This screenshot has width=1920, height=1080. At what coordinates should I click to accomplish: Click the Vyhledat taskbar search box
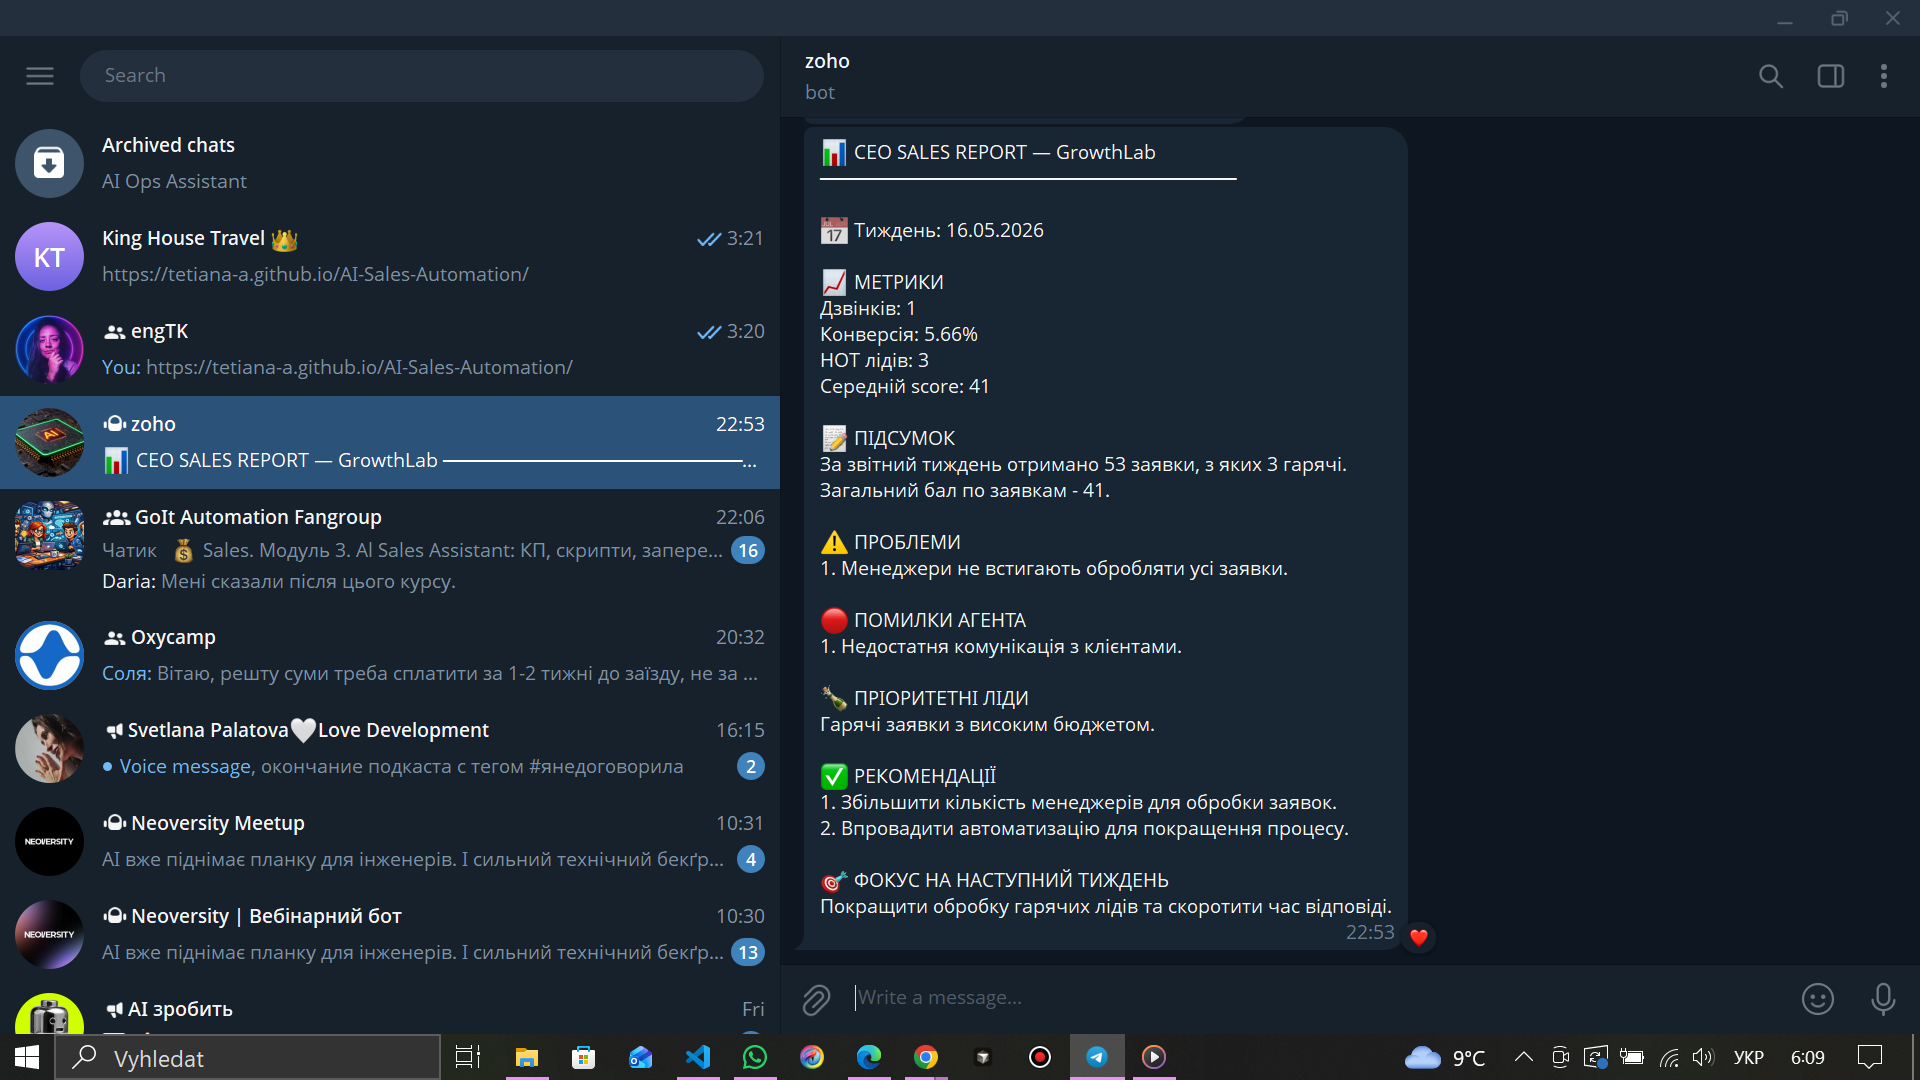tap(247, 1058)
